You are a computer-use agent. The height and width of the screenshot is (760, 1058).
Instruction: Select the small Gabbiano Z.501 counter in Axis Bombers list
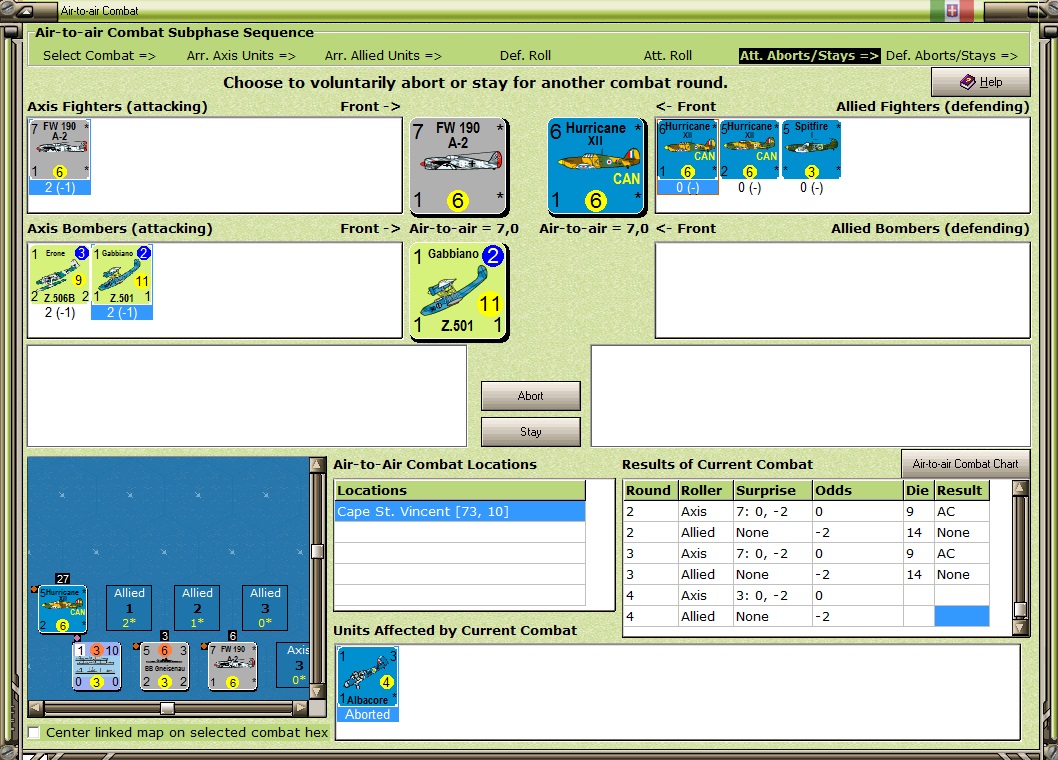(x=121, y=274)
